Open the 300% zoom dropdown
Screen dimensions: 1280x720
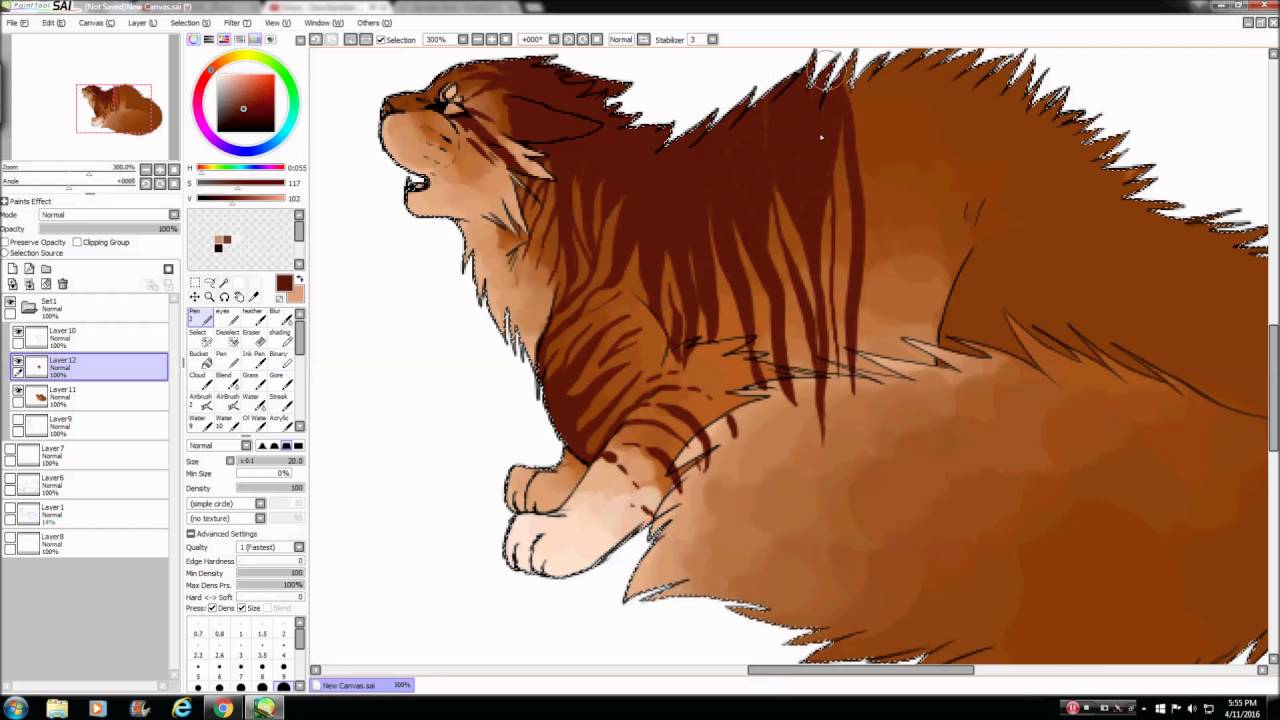[462, 39]
